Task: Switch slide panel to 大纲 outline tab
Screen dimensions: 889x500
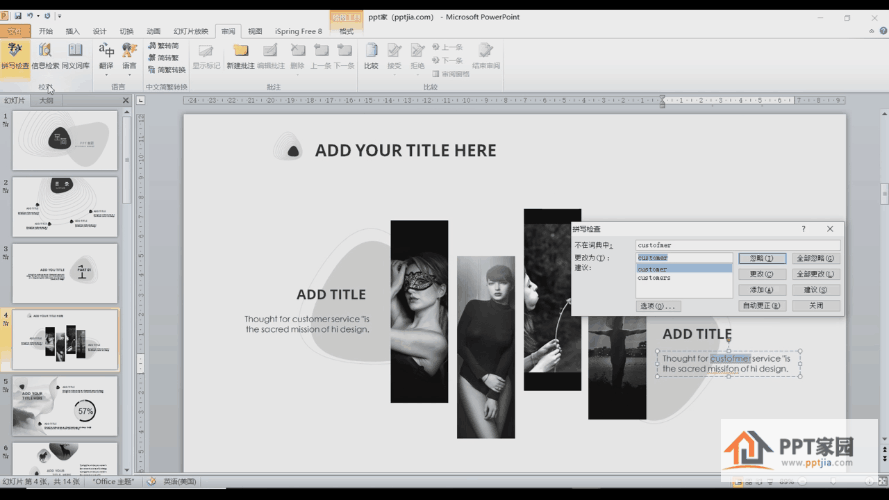Action: click(46, 100)
